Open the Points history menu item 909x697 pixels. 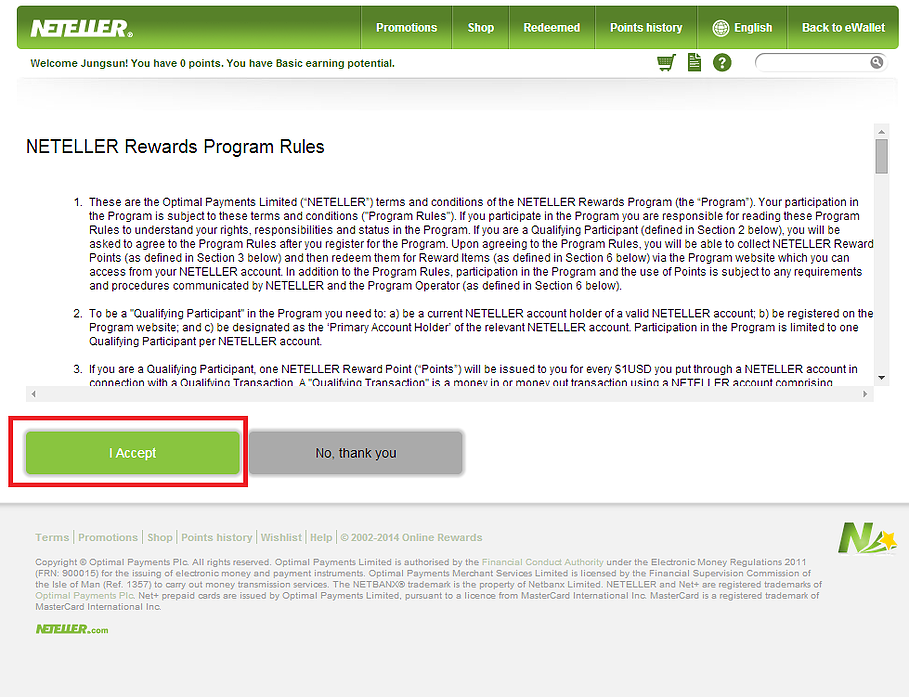(646, 27)
